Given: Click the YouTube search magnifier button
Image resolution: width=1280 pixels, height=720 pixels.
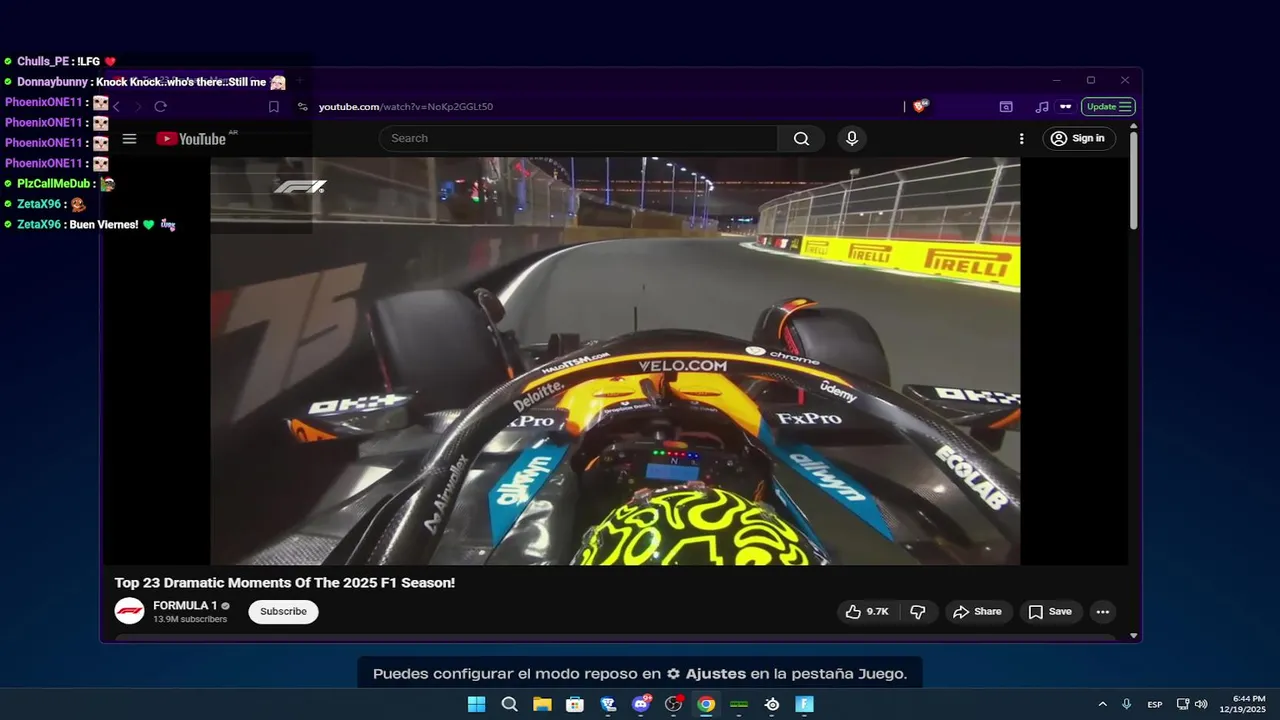Looking at the screenshot, I should pyautogui.click(x=801, y=139).
